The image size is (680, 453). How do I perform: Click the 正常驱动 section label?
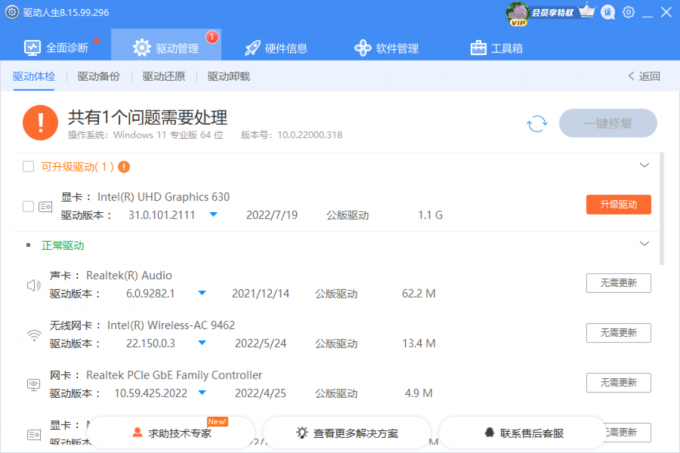pyautogui.click(x=63, y=246)
